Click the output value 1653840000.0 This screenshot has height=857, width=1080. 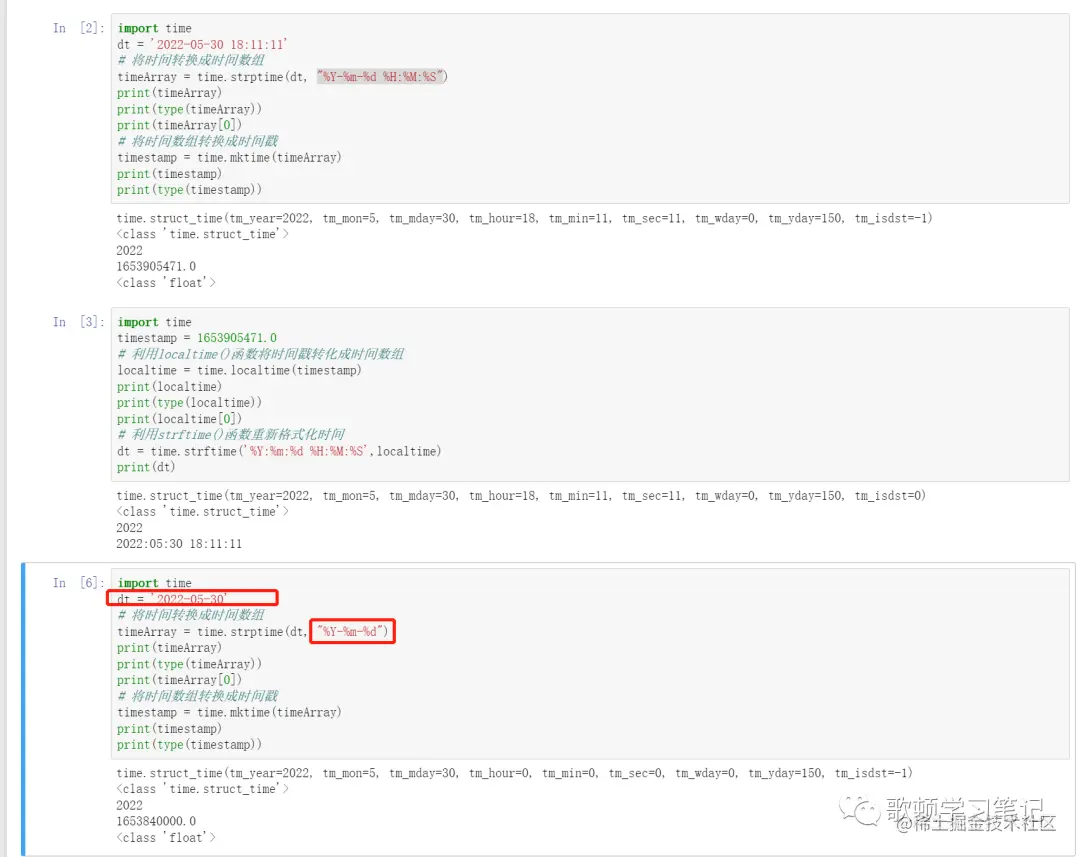pyautogui.click(x=156, y=821)
